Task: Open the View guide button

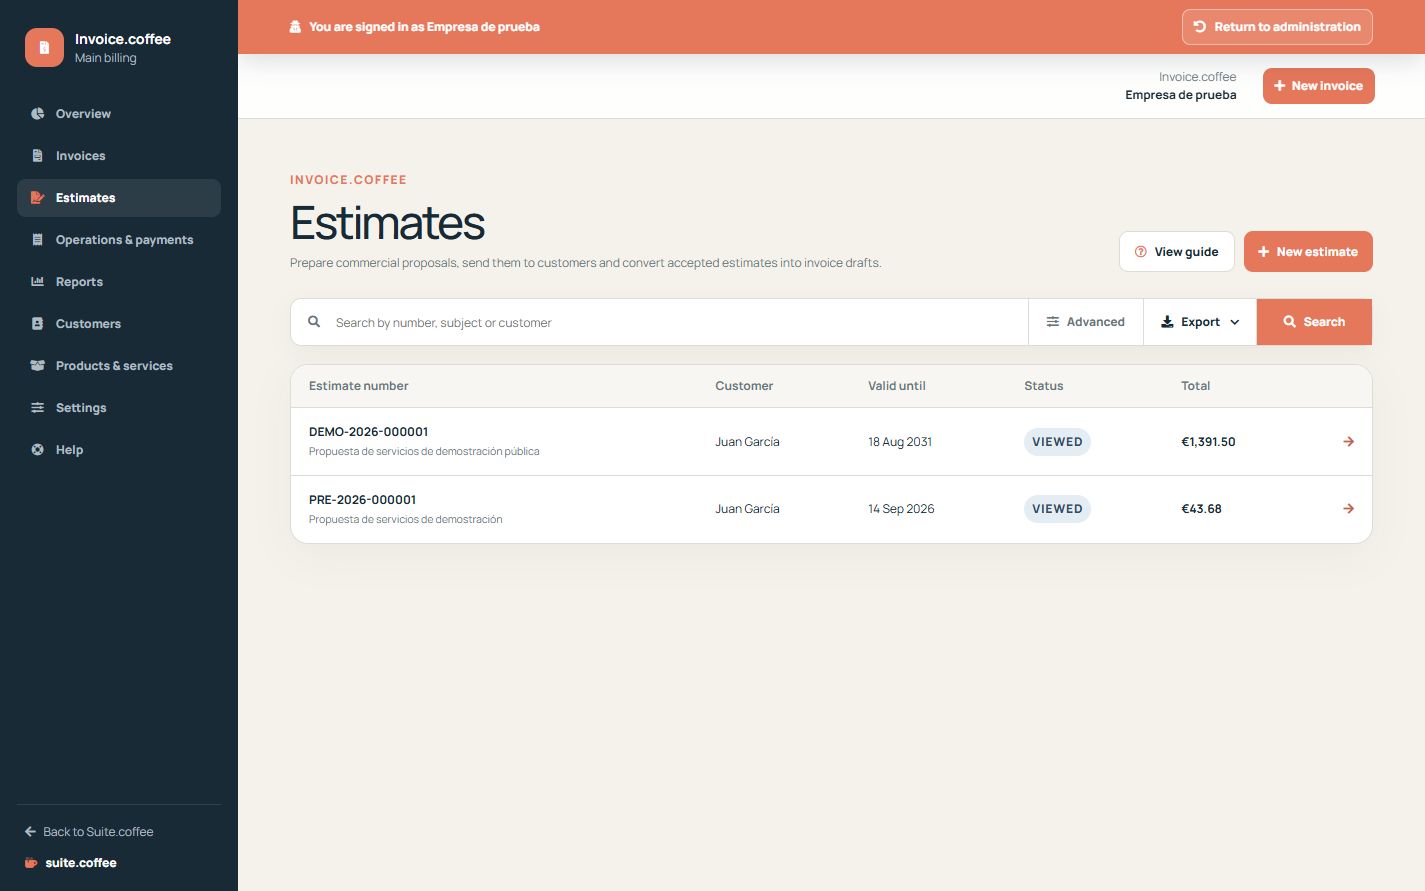Action: [x=1177, y=252]
